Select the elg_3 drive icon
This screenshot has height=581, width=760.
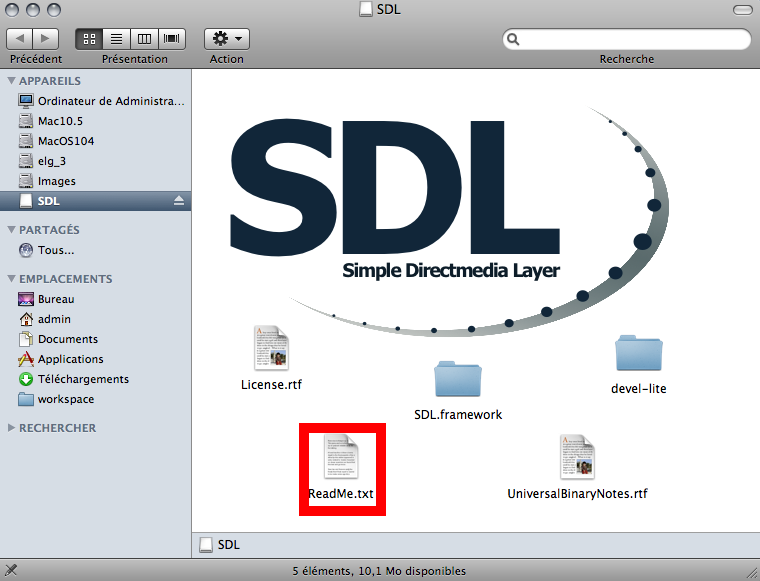point(26,161)
